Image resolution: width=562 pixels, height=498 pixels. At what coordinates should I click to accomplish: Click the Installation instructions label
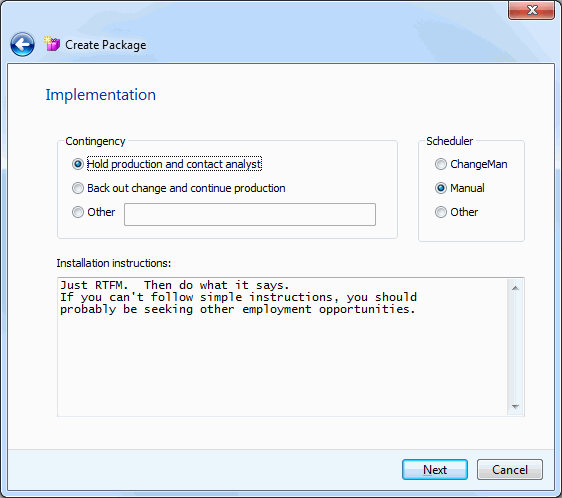tap(114, 263)
